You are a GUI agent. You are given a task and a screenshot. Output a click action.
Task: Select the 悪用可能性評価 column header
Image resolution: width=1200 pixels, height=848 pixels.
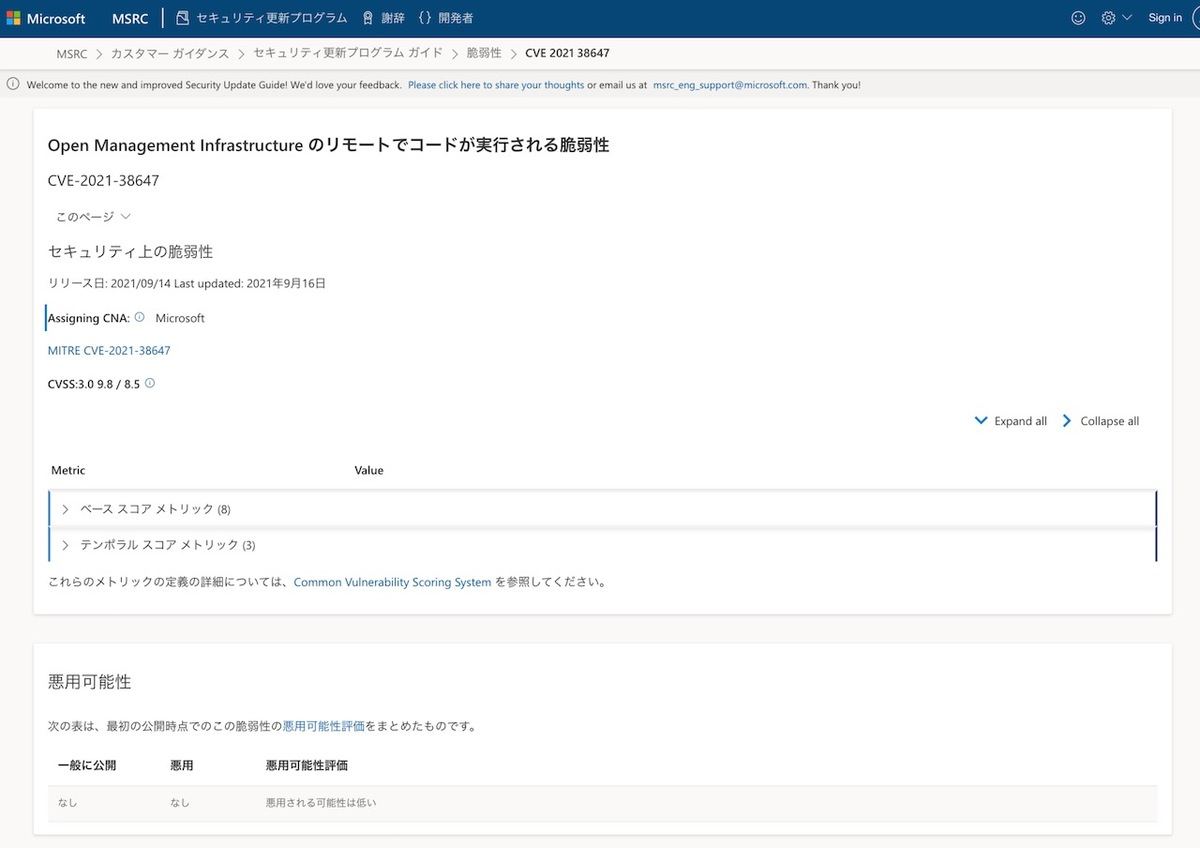[307, 765]
